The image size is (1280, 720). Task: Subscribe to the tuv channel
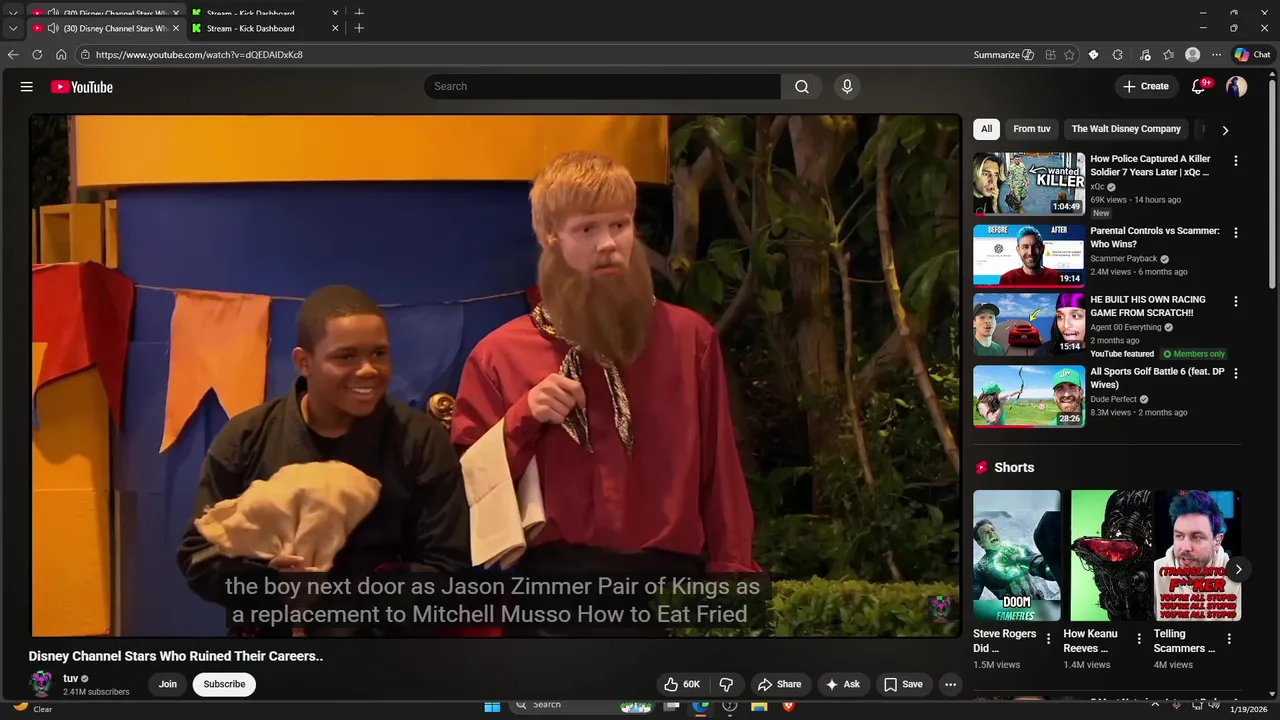[224, 684]
